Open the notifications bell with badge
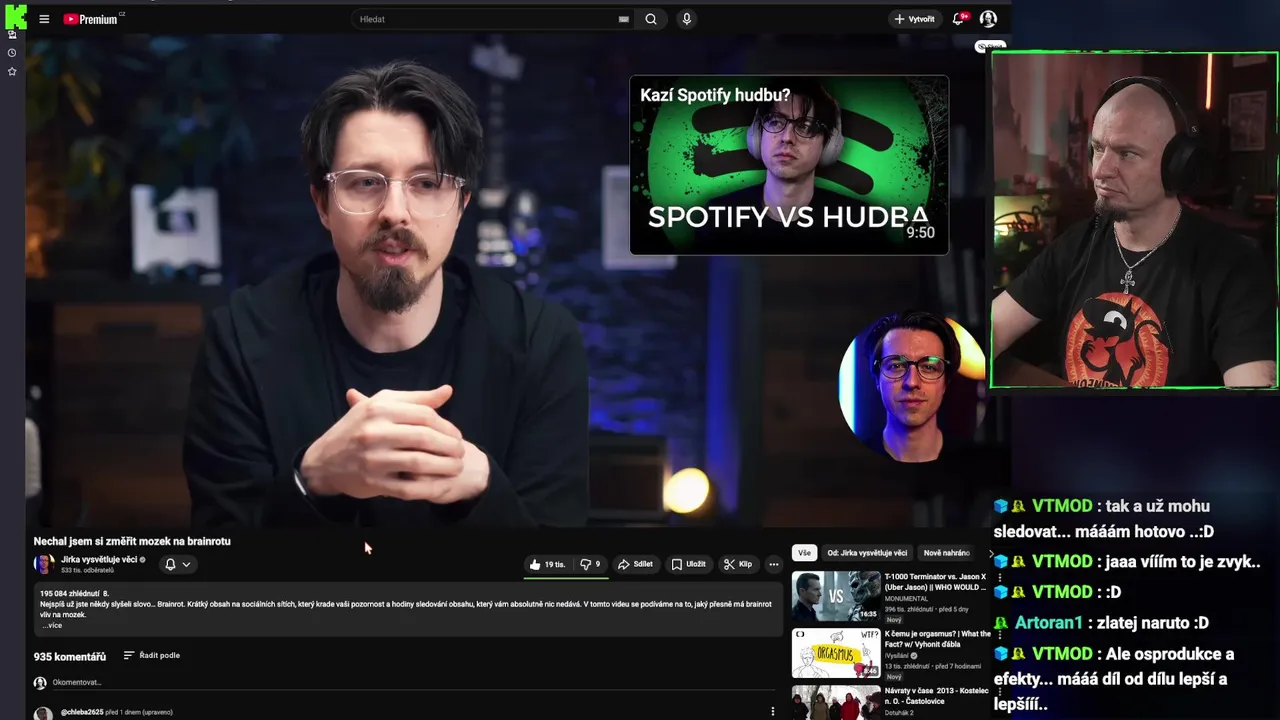The width and height of the screenshot is (1280, 720). coord(960,19)
